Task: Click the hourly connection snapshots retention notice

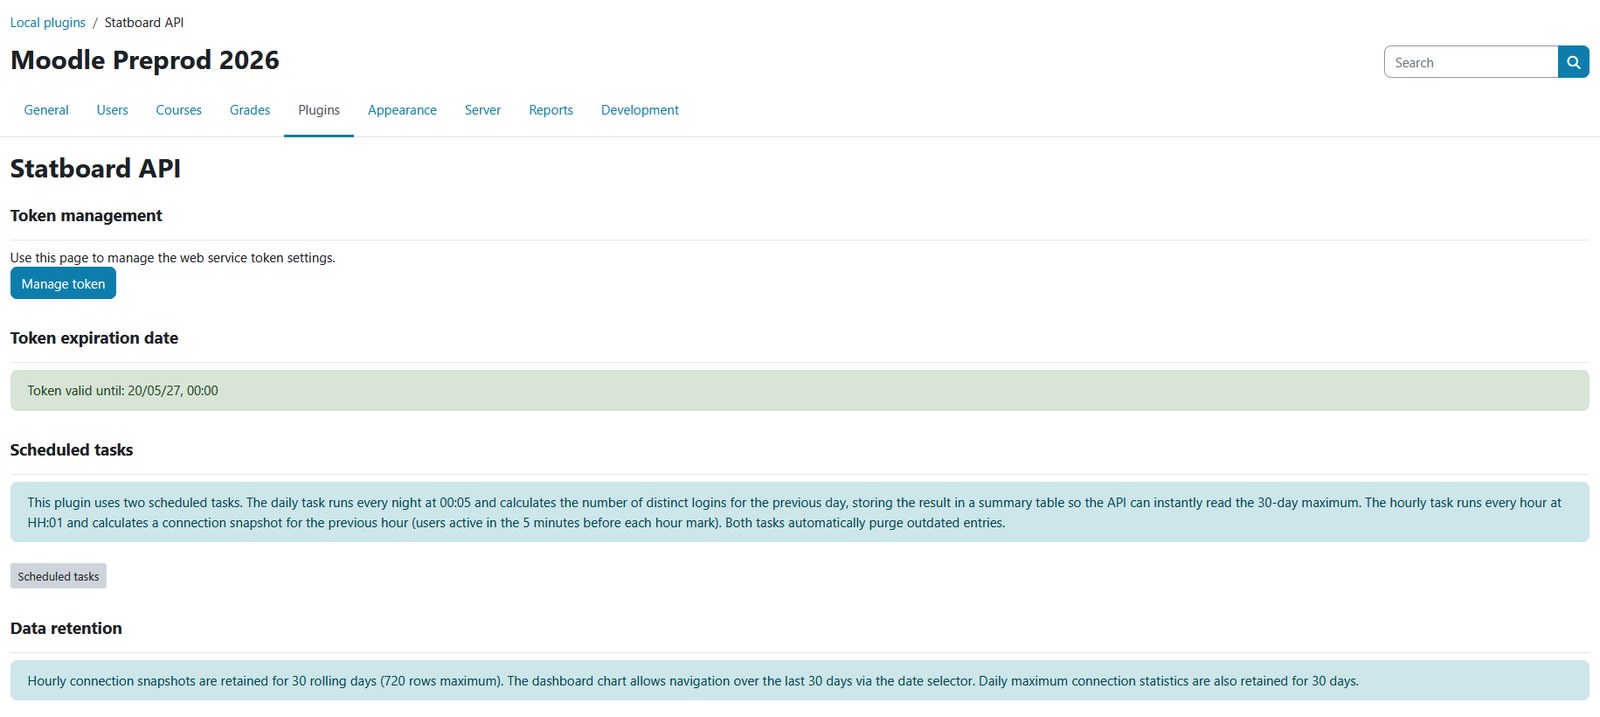Action: click(799, 680)
